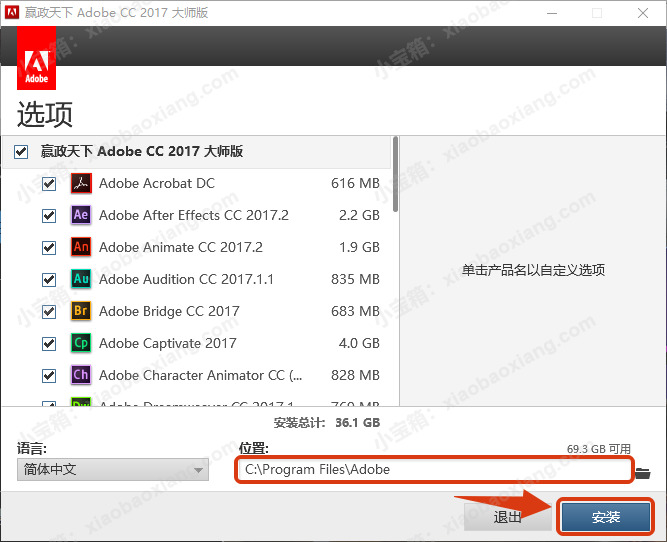The height and width of the screenshot is (542, 667).
Task: Select the Adobe Captivate Cp icon
Action: [x=81, y=344]
